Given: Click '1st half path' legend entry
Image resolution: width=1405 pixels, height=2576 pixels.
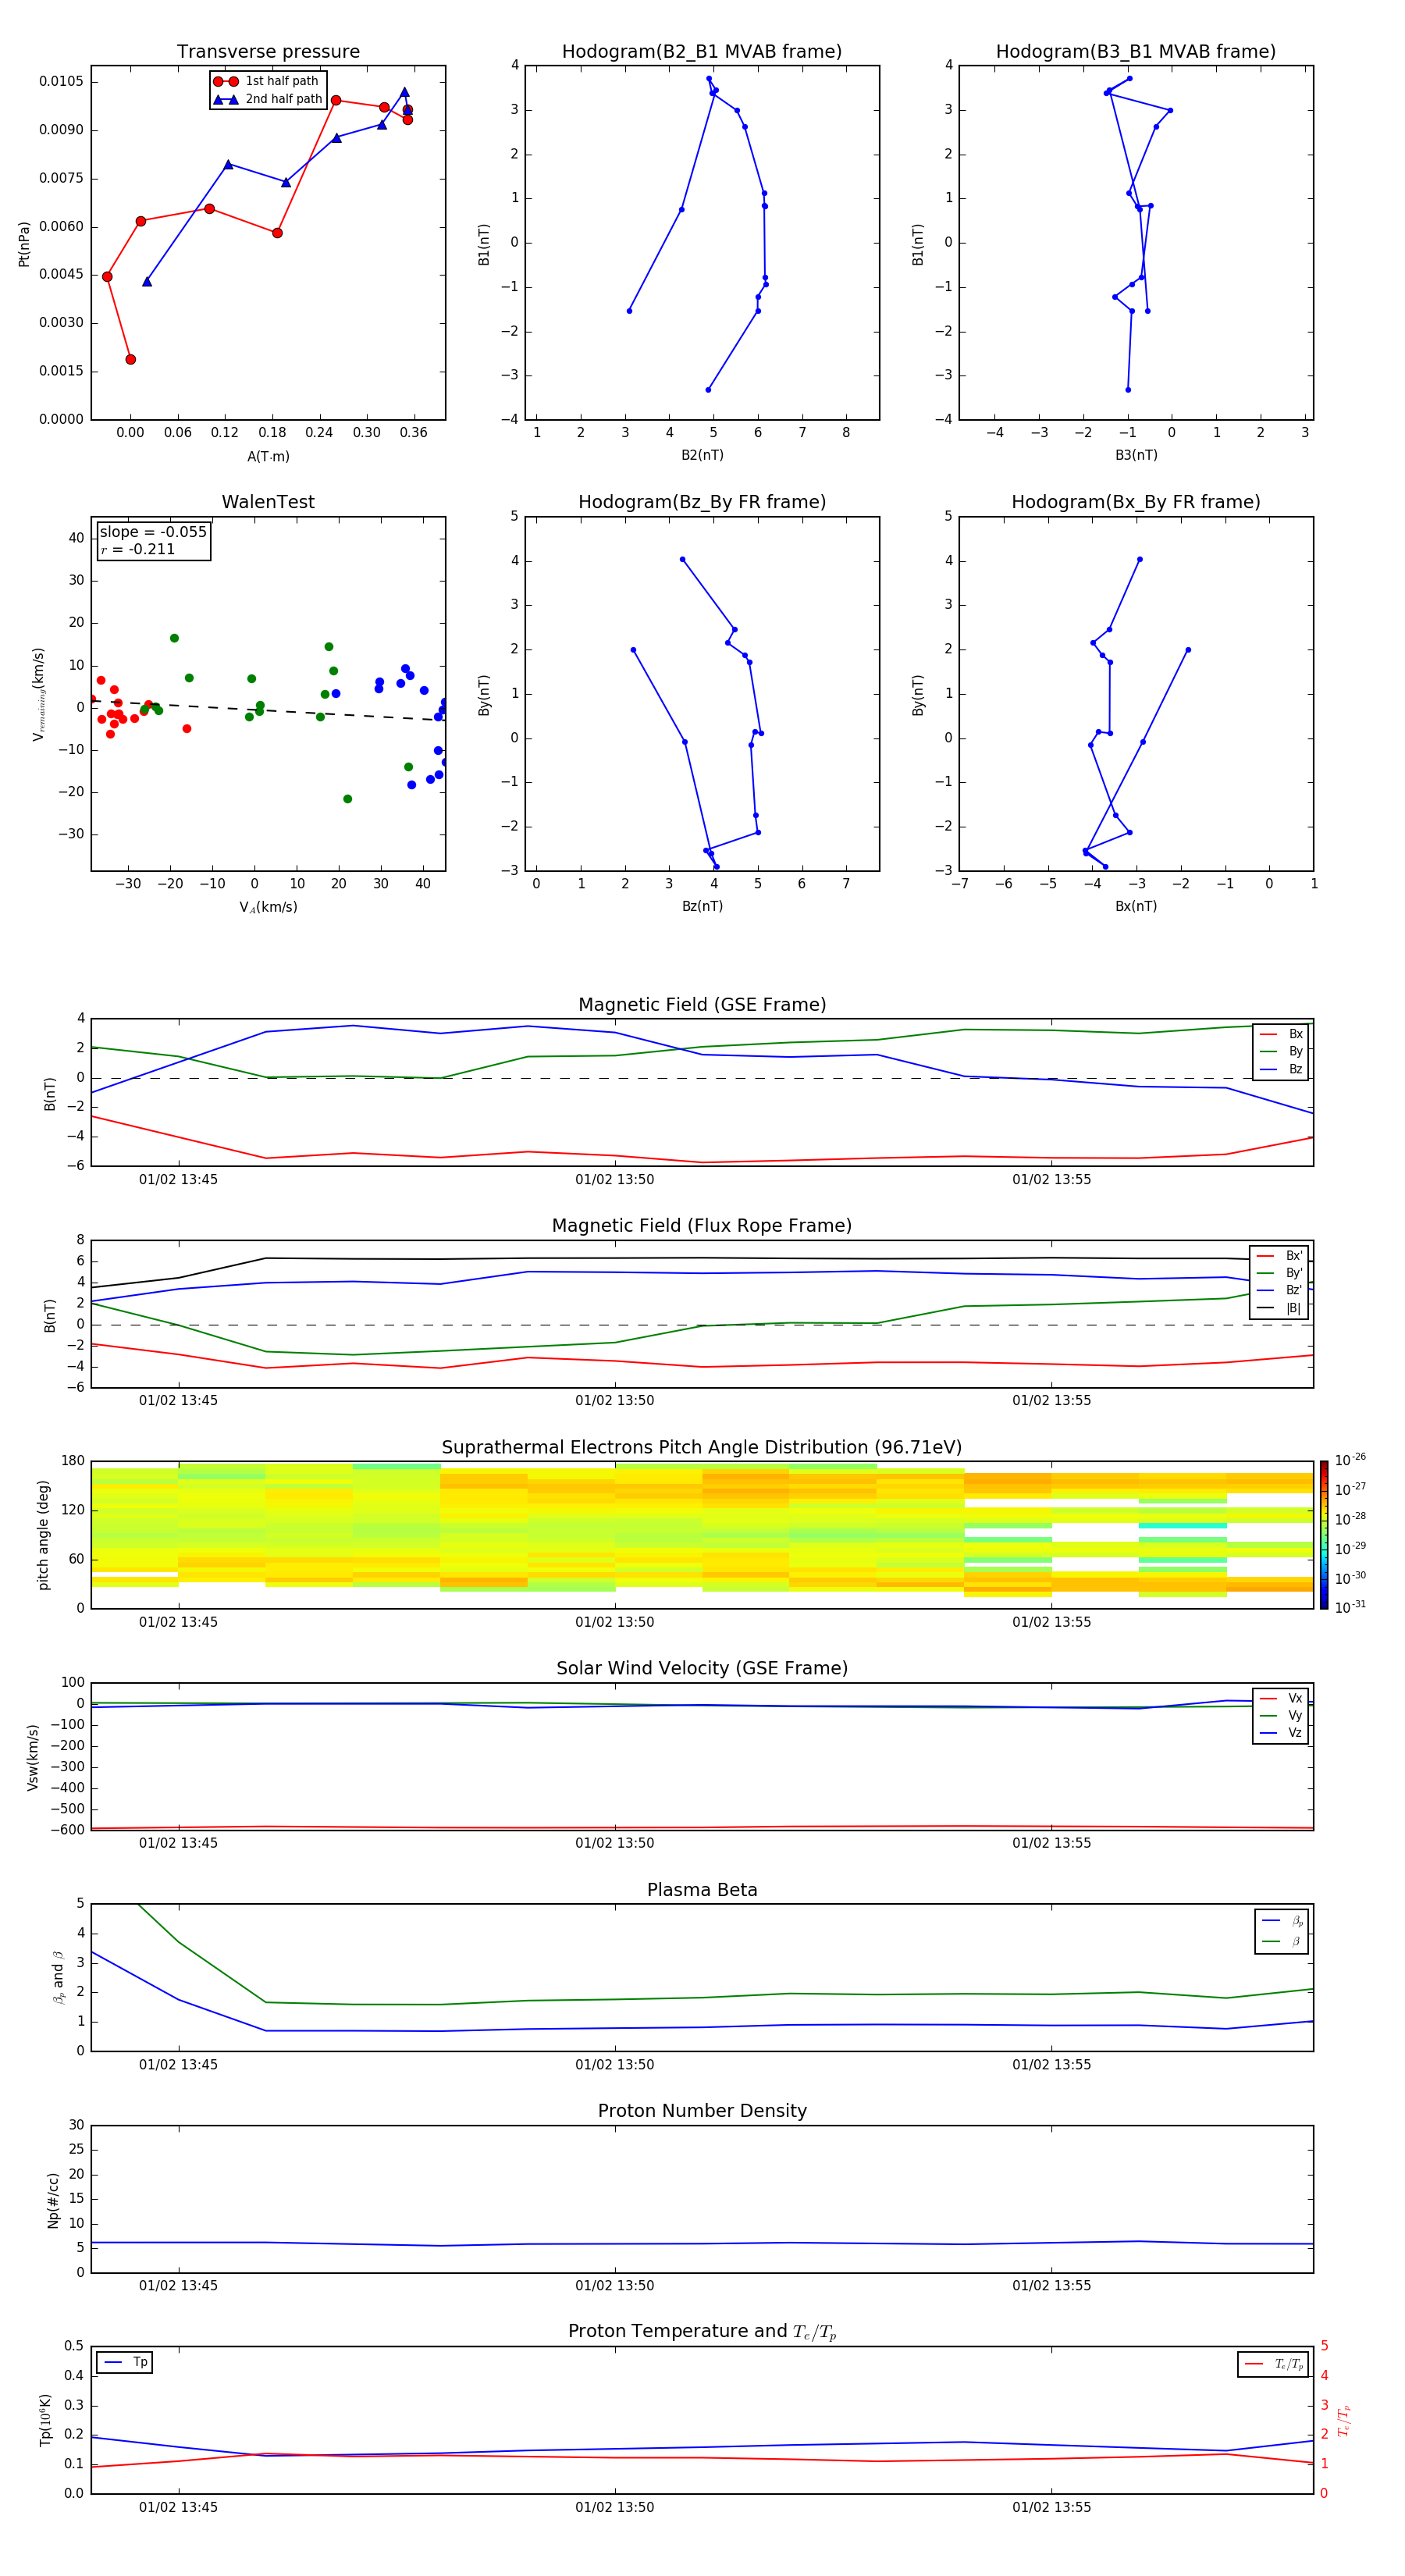Looking at the screenshot, I should (267, 81).
